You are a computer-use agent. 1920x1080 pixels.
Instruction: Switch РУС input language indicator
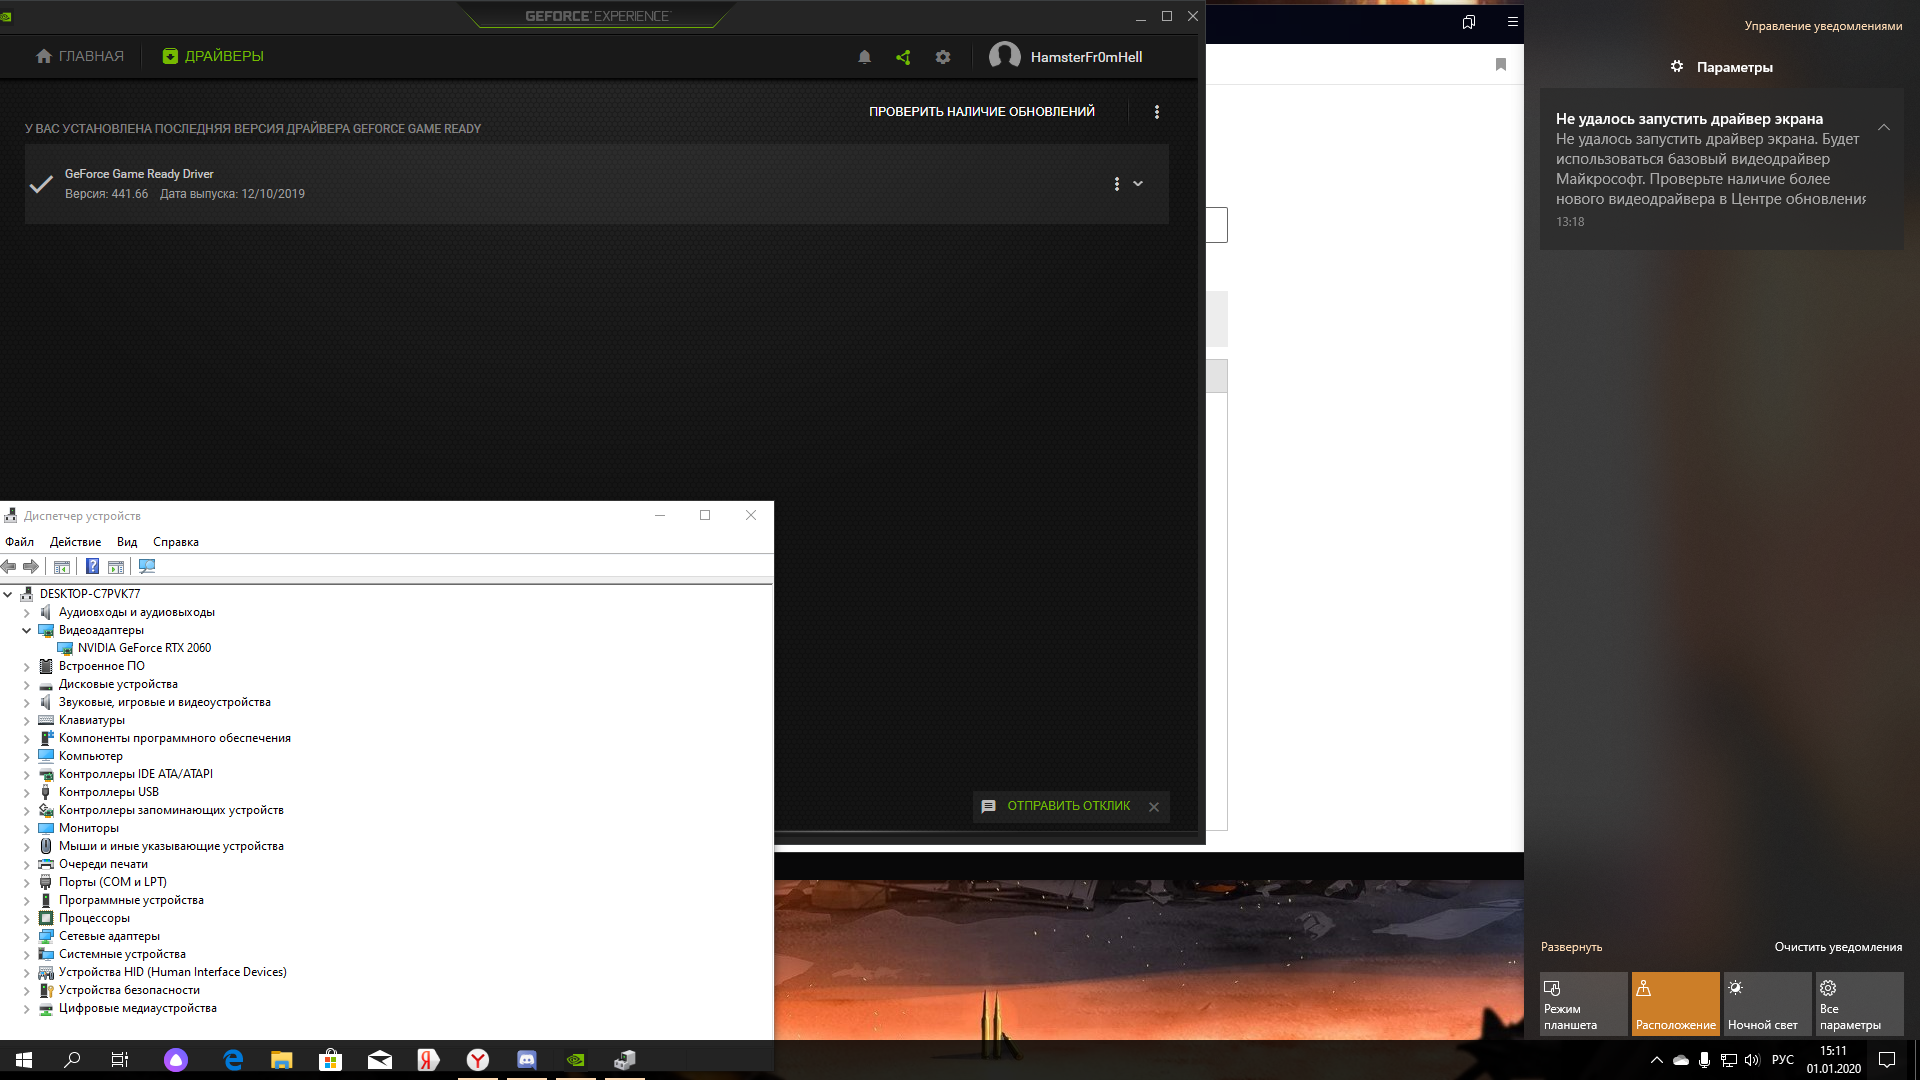1783,1060
